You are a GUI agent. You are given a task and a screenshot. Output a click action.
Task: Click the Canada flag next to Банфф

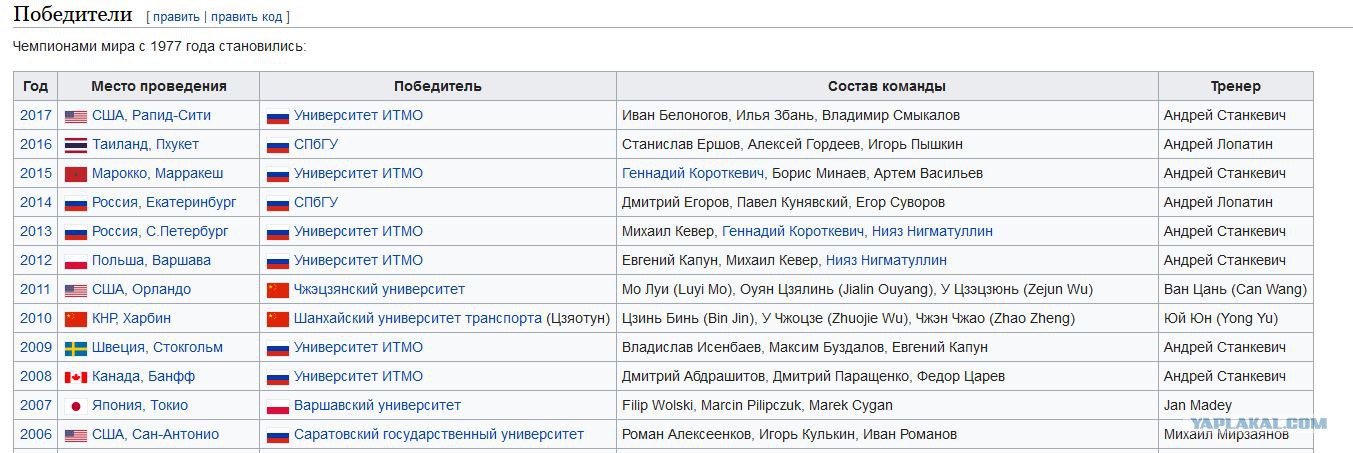(76, 377)
